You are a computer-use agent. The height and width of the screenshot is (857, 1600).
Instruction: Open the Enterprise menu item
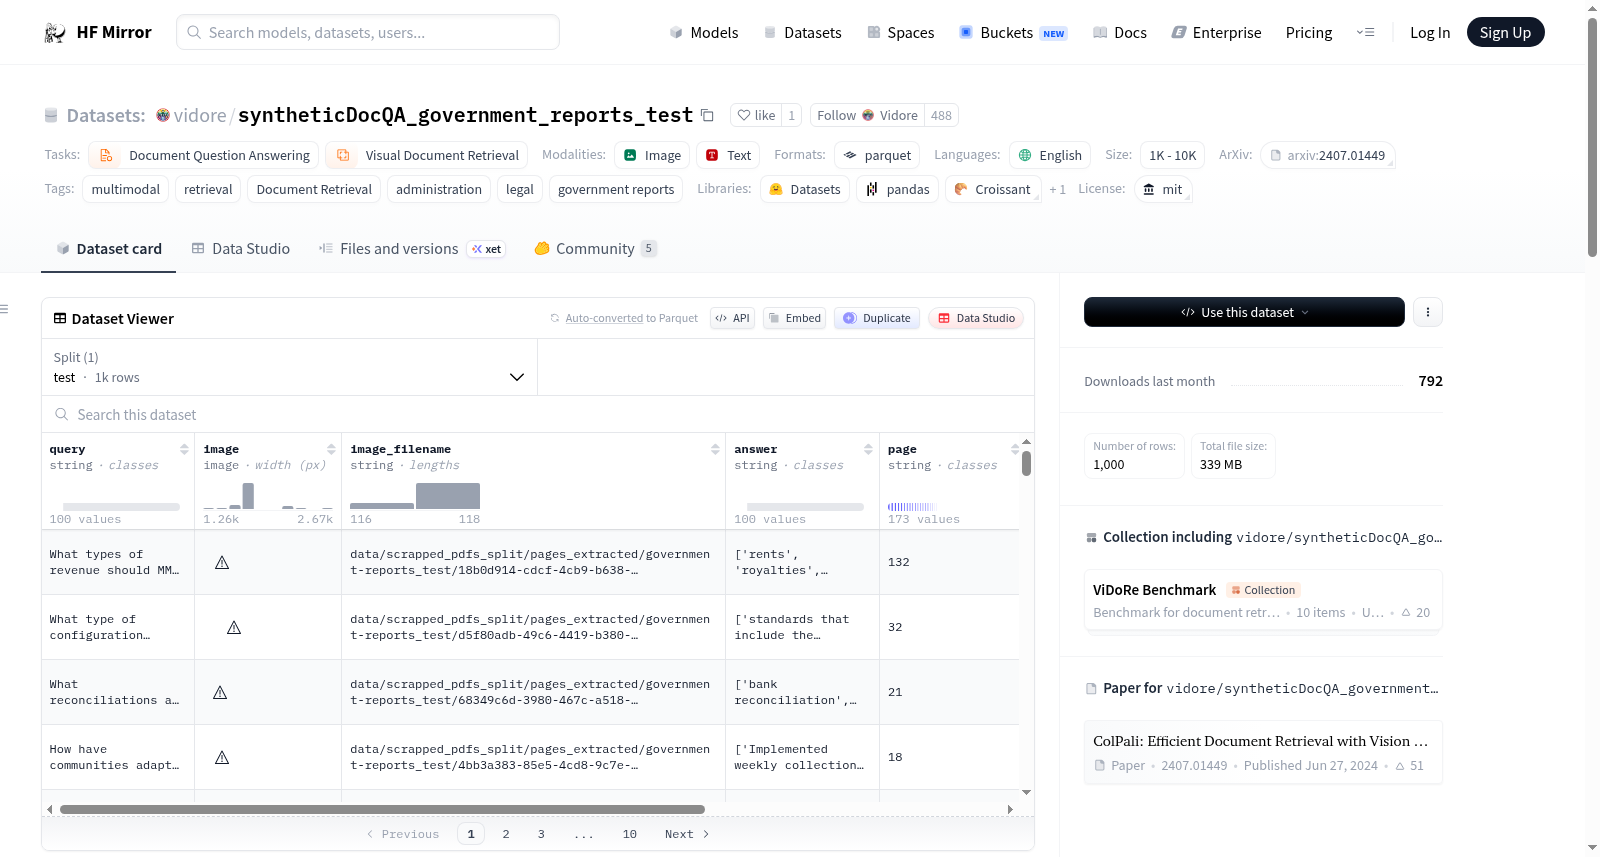click(1216, 32)
